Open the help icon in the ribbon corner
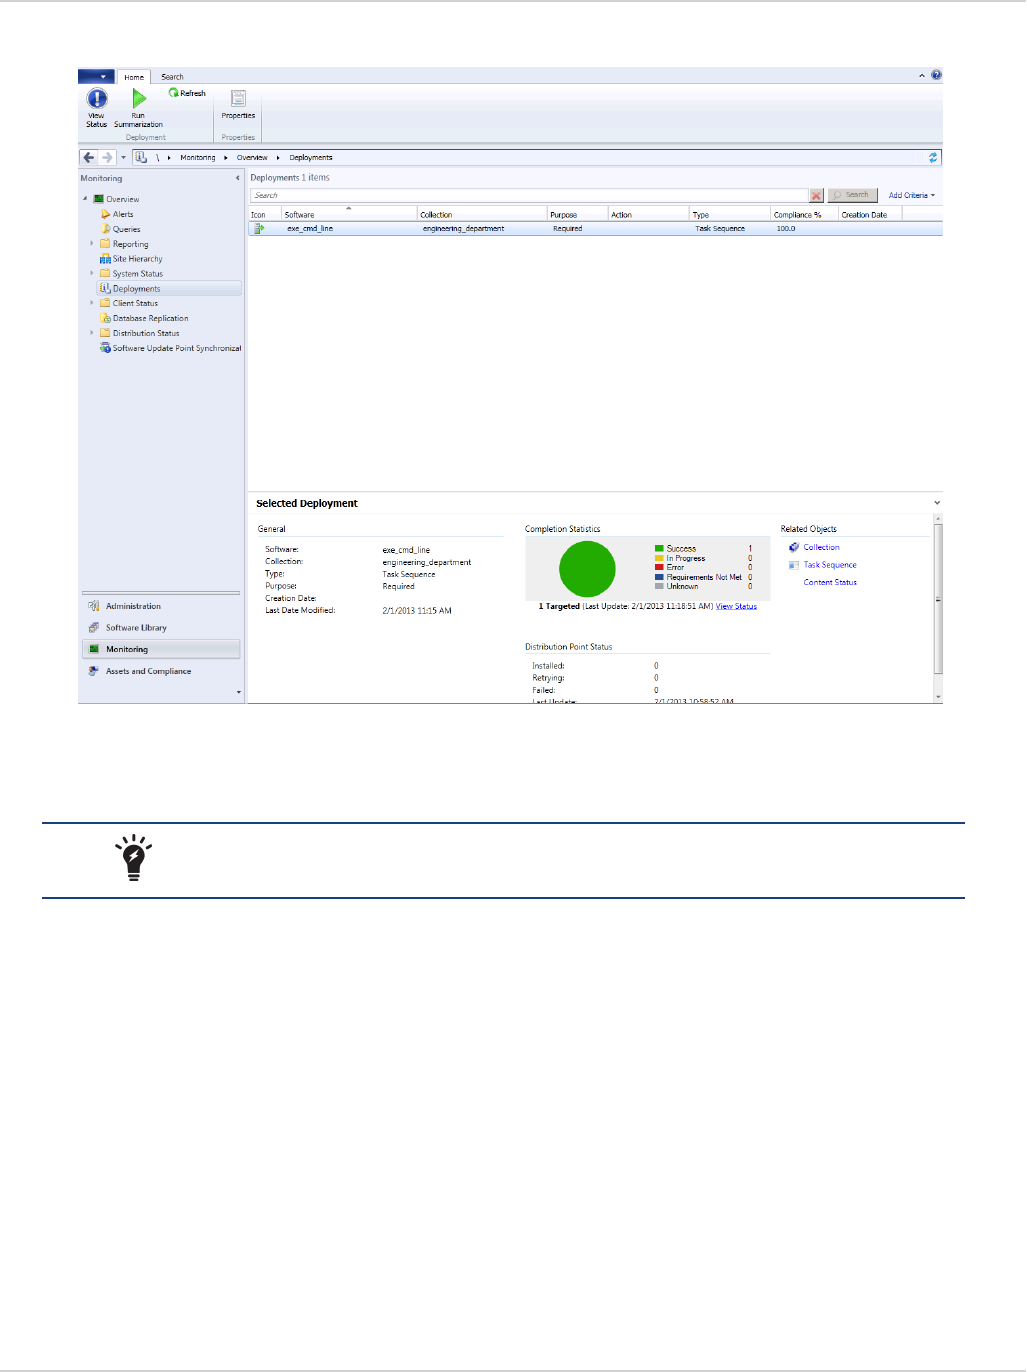This screenshot has height=1372, width=1027. click(936, 75)
